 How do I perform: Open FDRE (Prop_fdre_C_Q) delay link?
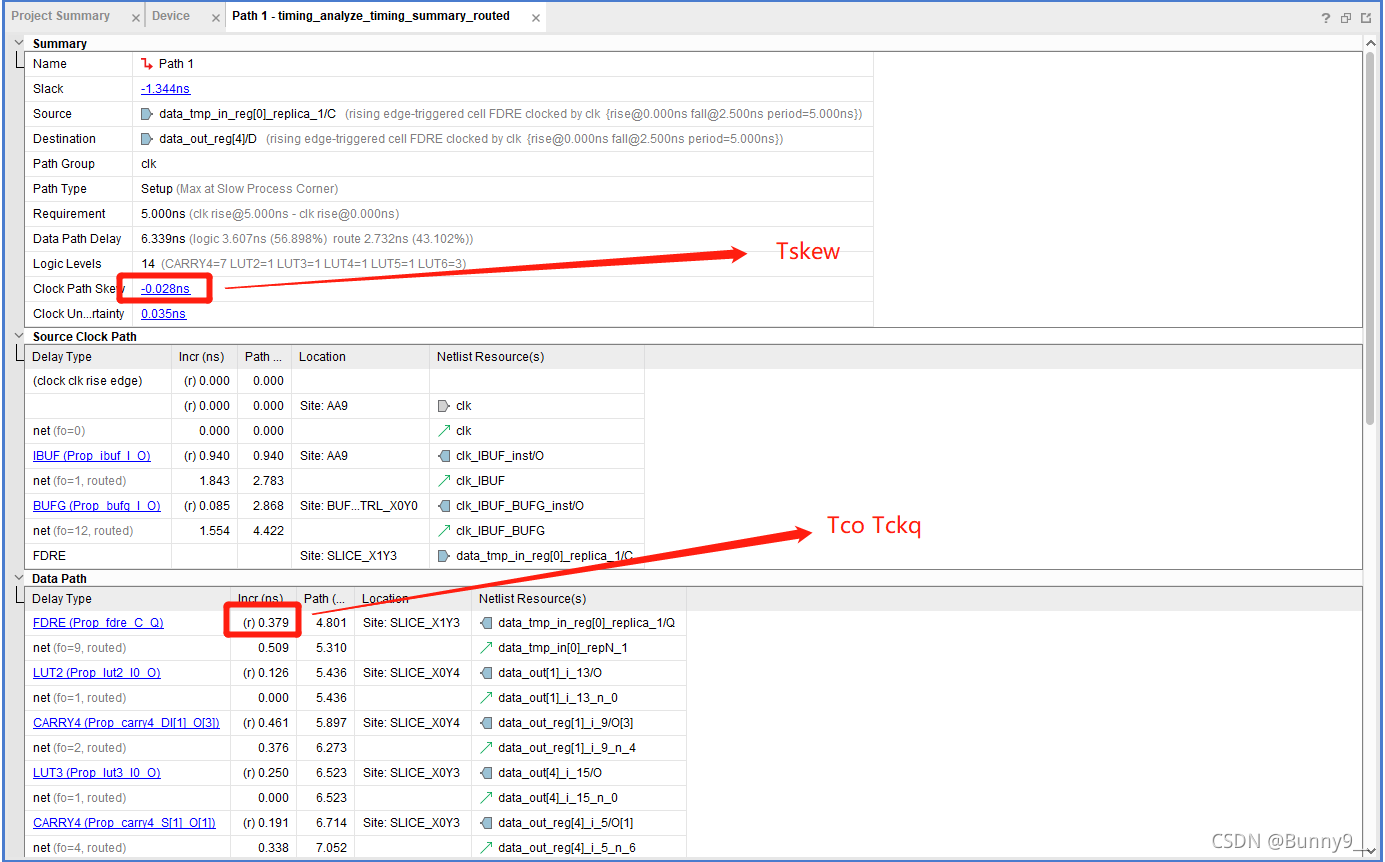tap(98, 623)
